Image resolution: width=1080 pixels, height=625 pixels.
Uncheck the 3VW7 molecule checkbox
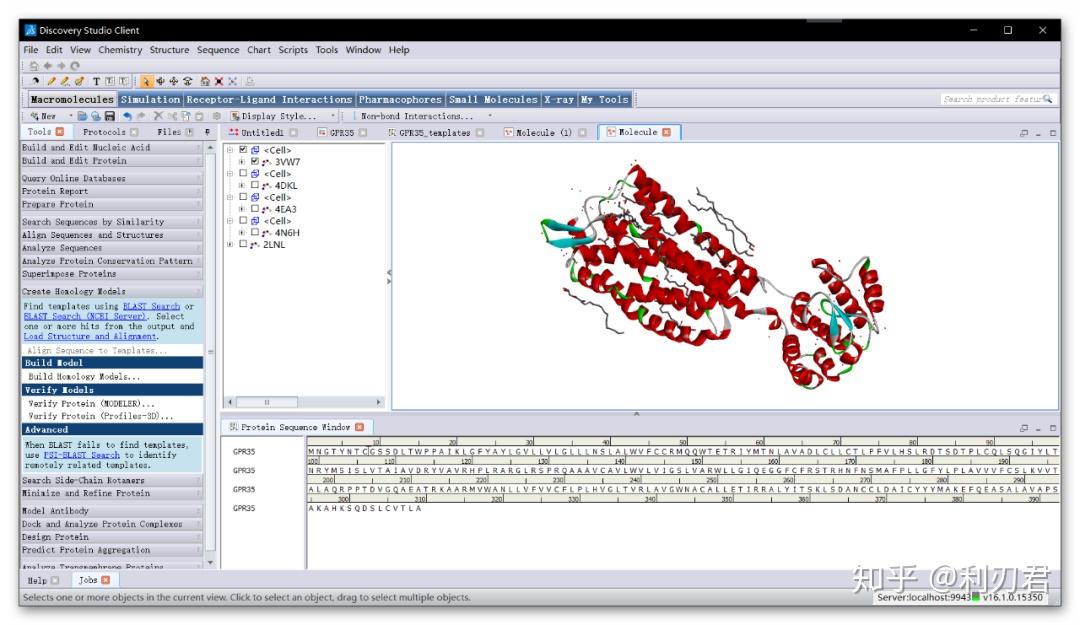pyautogui.click(x=255, y=161)
